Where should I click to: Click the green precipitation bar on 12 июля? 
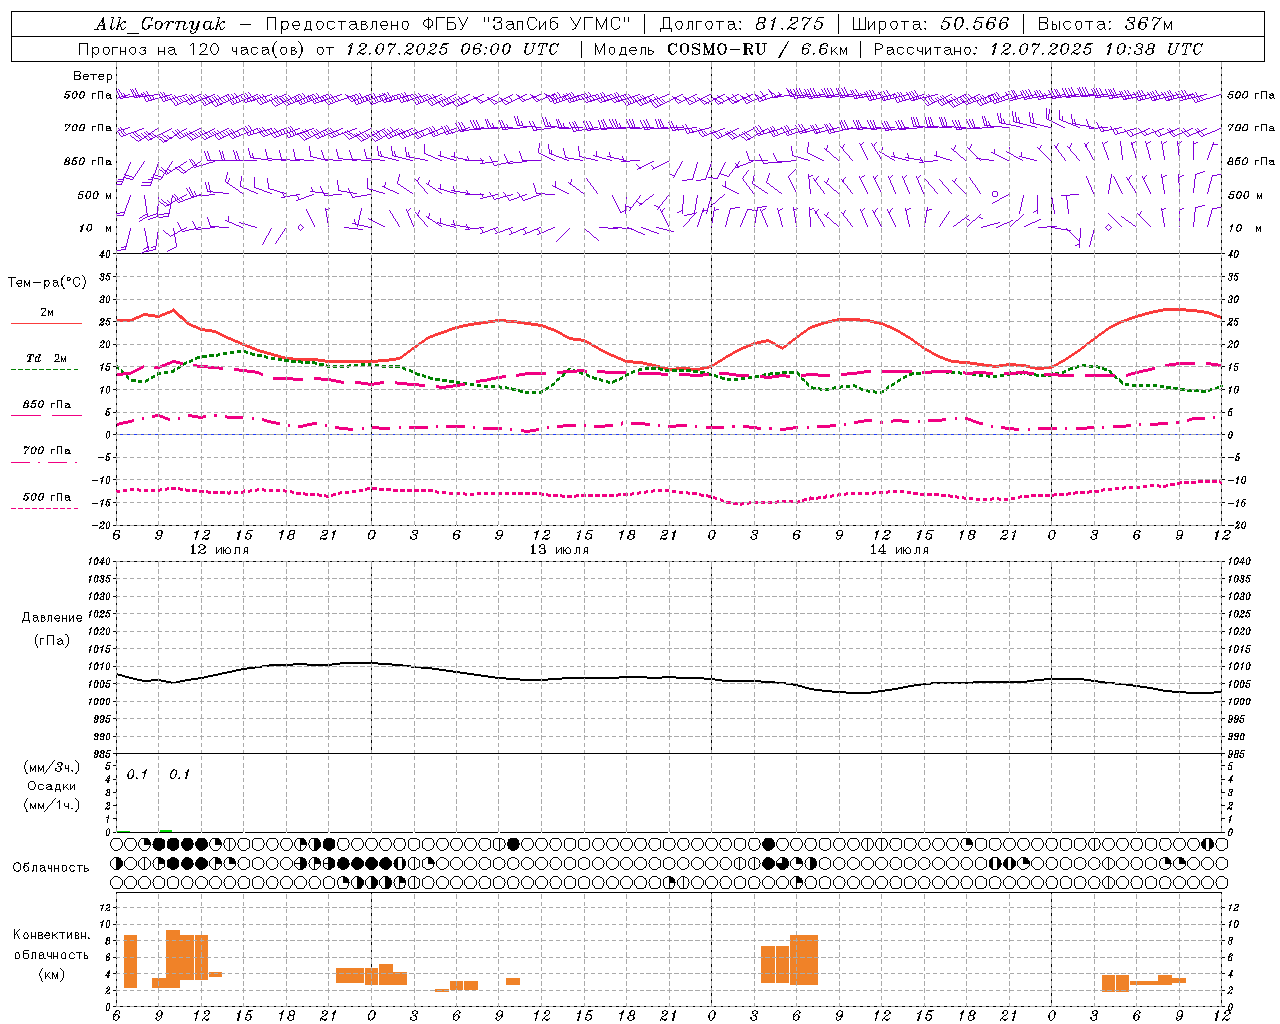tap(166, 830)
